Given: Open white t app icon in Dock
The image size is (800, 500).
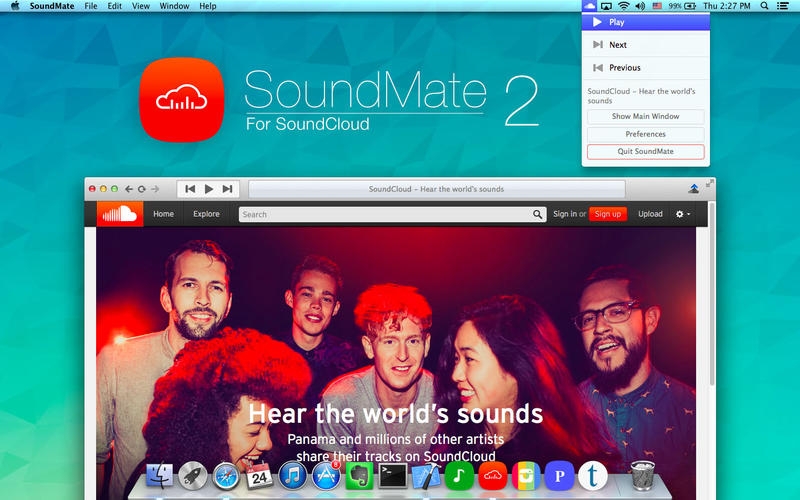Looking at the screenshot, I should pos(592,476).
